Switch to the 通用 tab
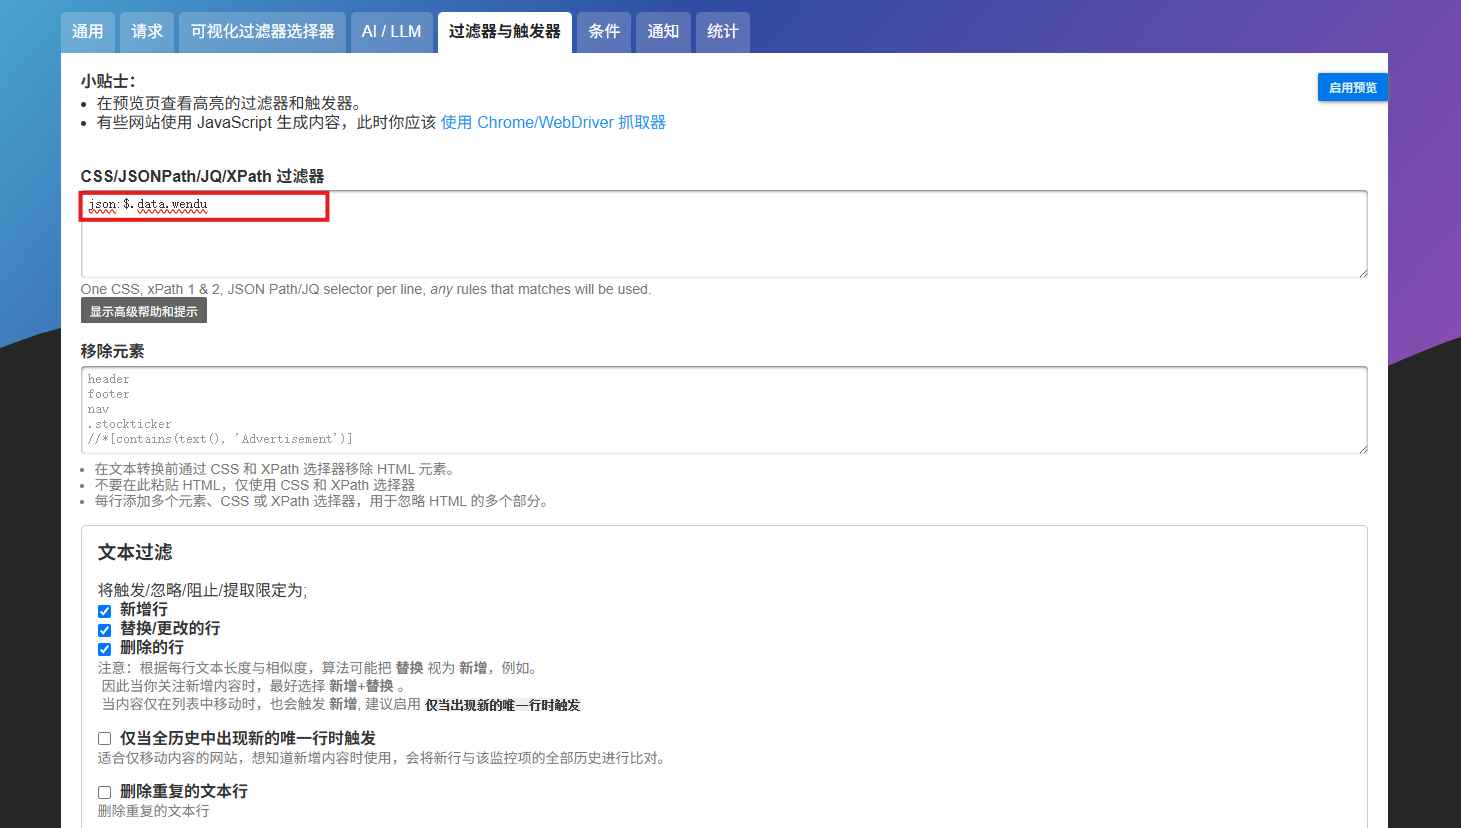This screenshot has width=1461, height=828. pos(88,32)
